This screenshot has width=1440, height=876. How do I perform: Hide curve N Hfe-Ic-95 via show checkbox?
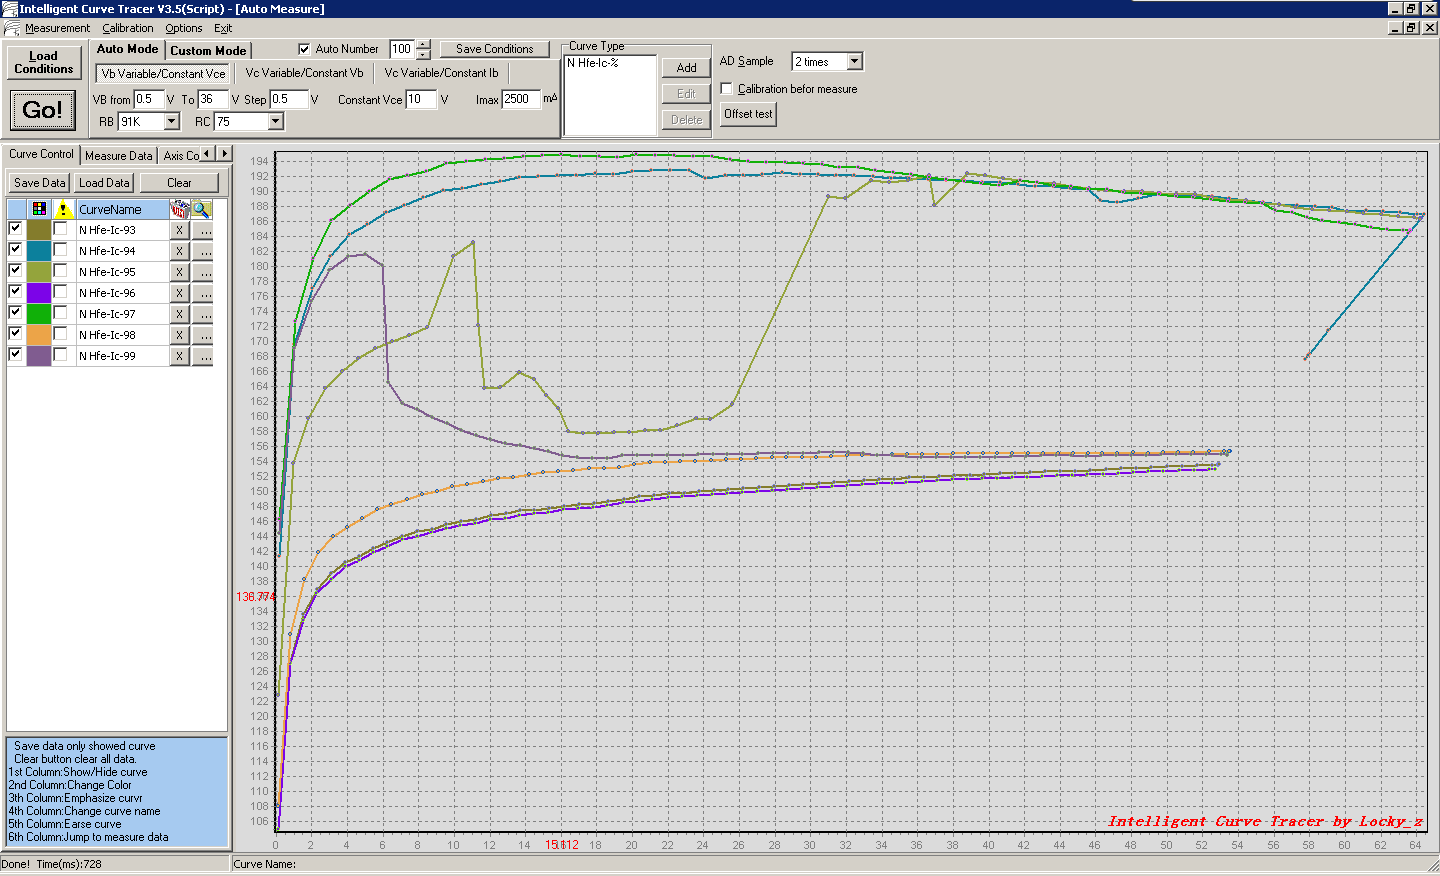15,270
